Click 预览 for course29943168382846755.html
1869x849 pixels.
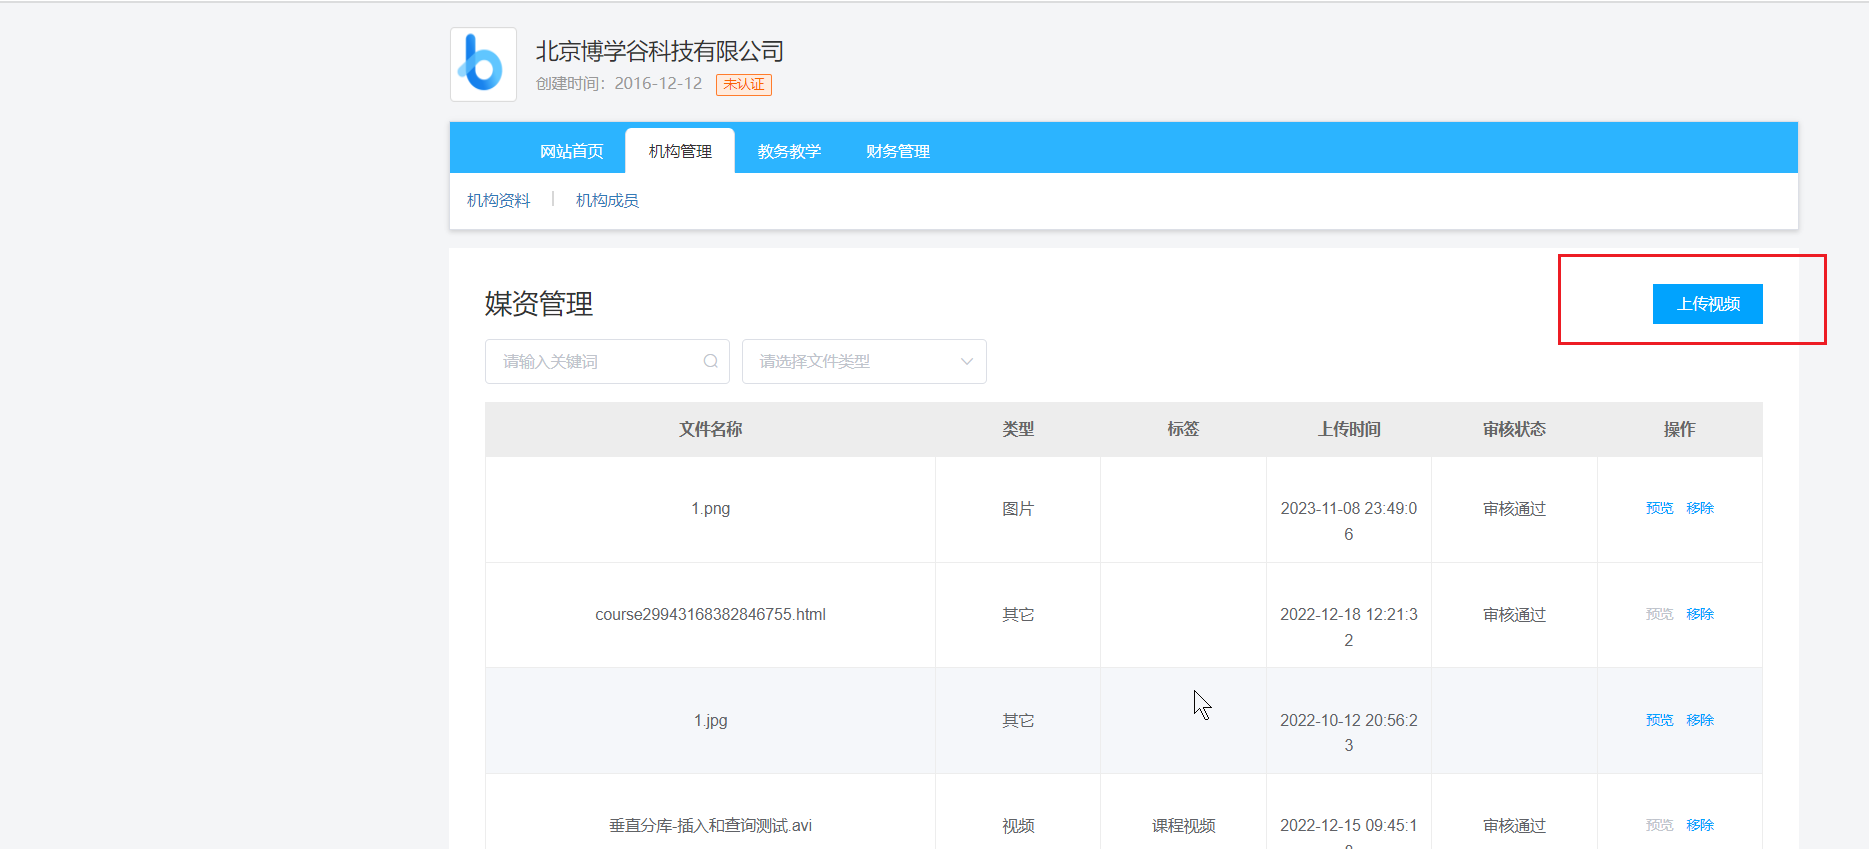(1659, 614)
